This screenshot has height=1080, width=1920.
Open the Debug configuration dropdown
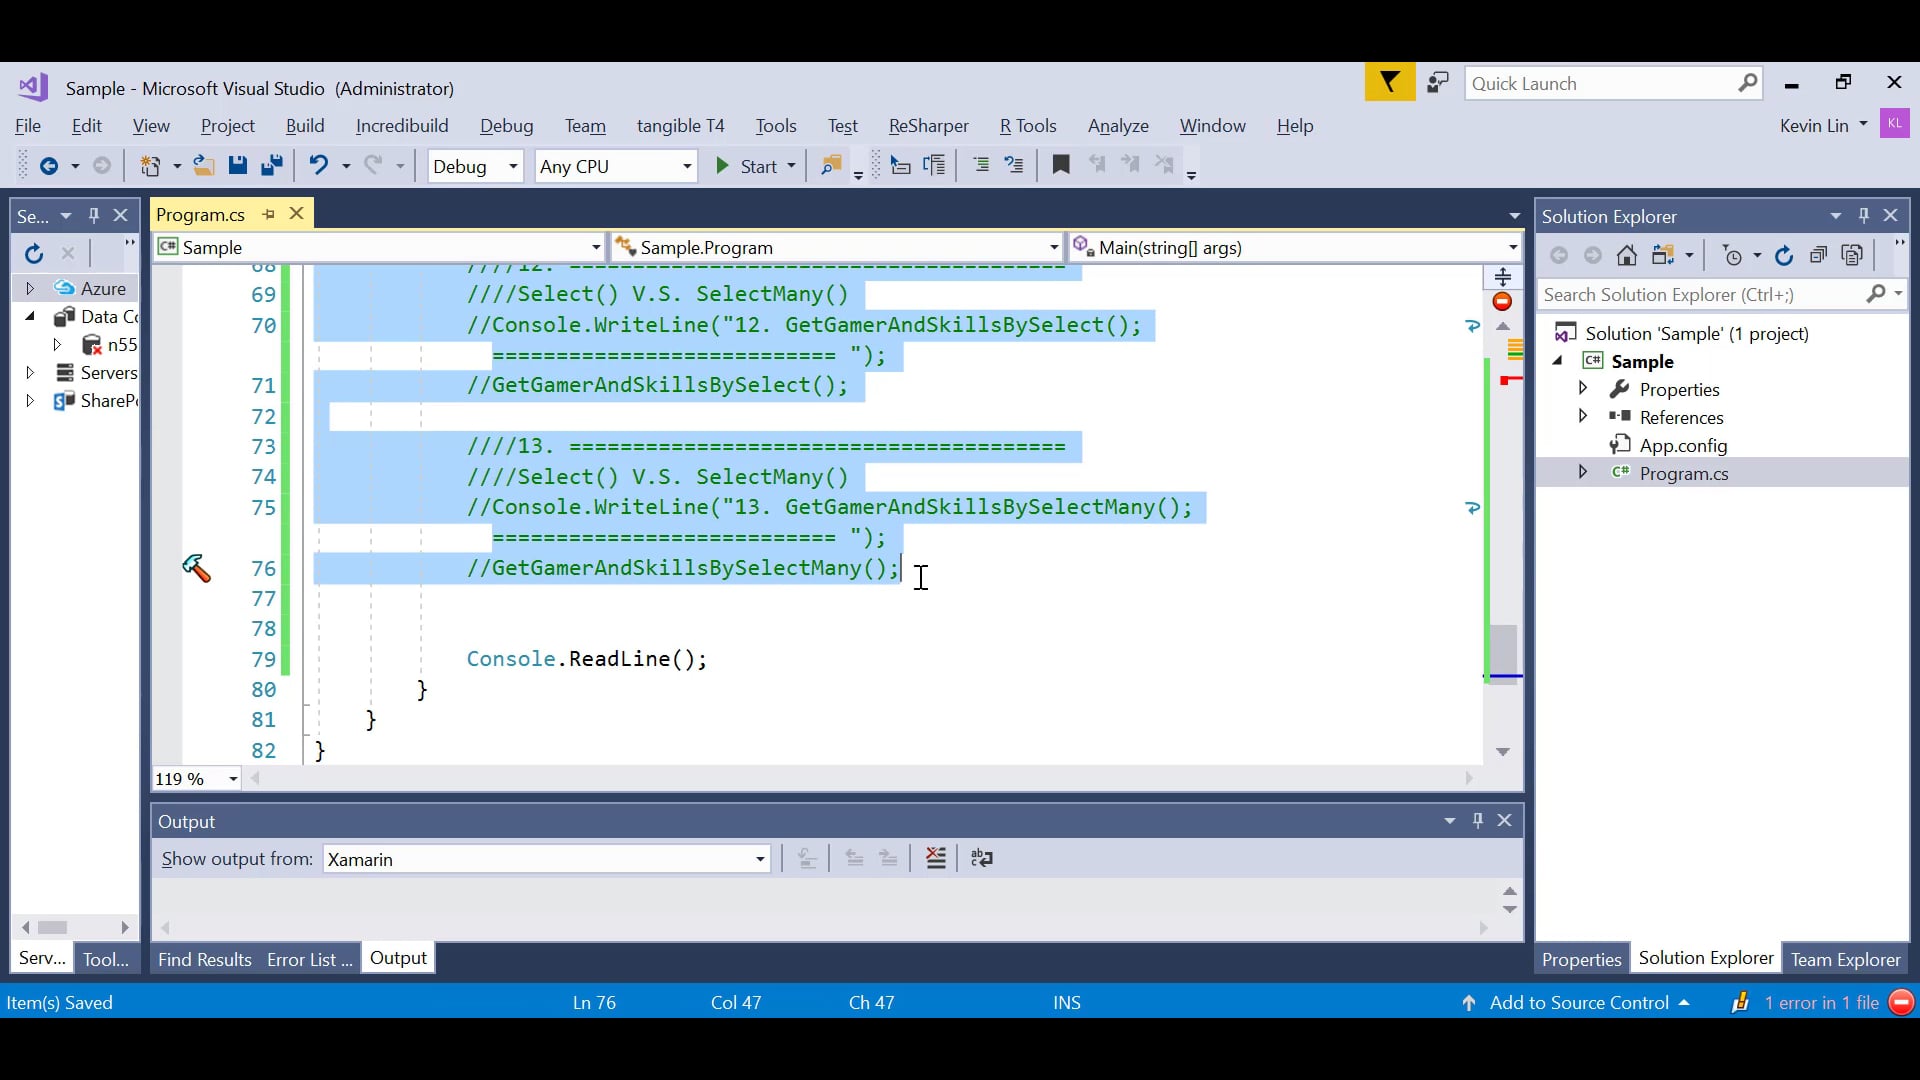point(512,166)
